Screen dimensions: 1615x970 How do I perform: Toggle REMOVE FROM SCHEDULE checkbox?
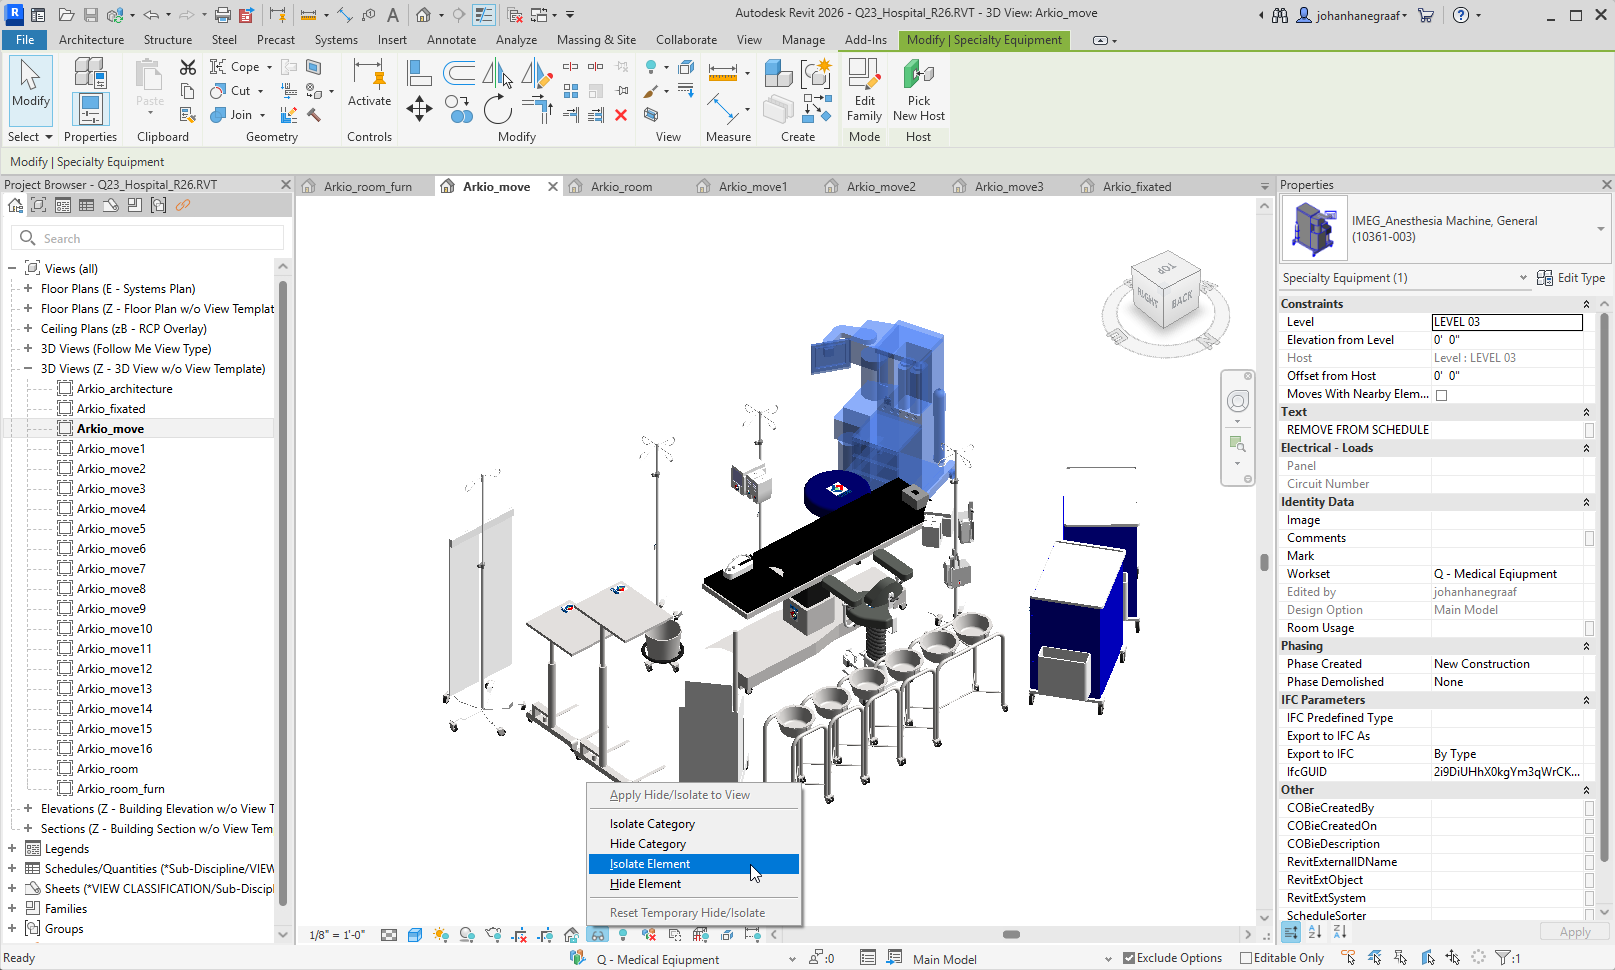(1589, 430)
